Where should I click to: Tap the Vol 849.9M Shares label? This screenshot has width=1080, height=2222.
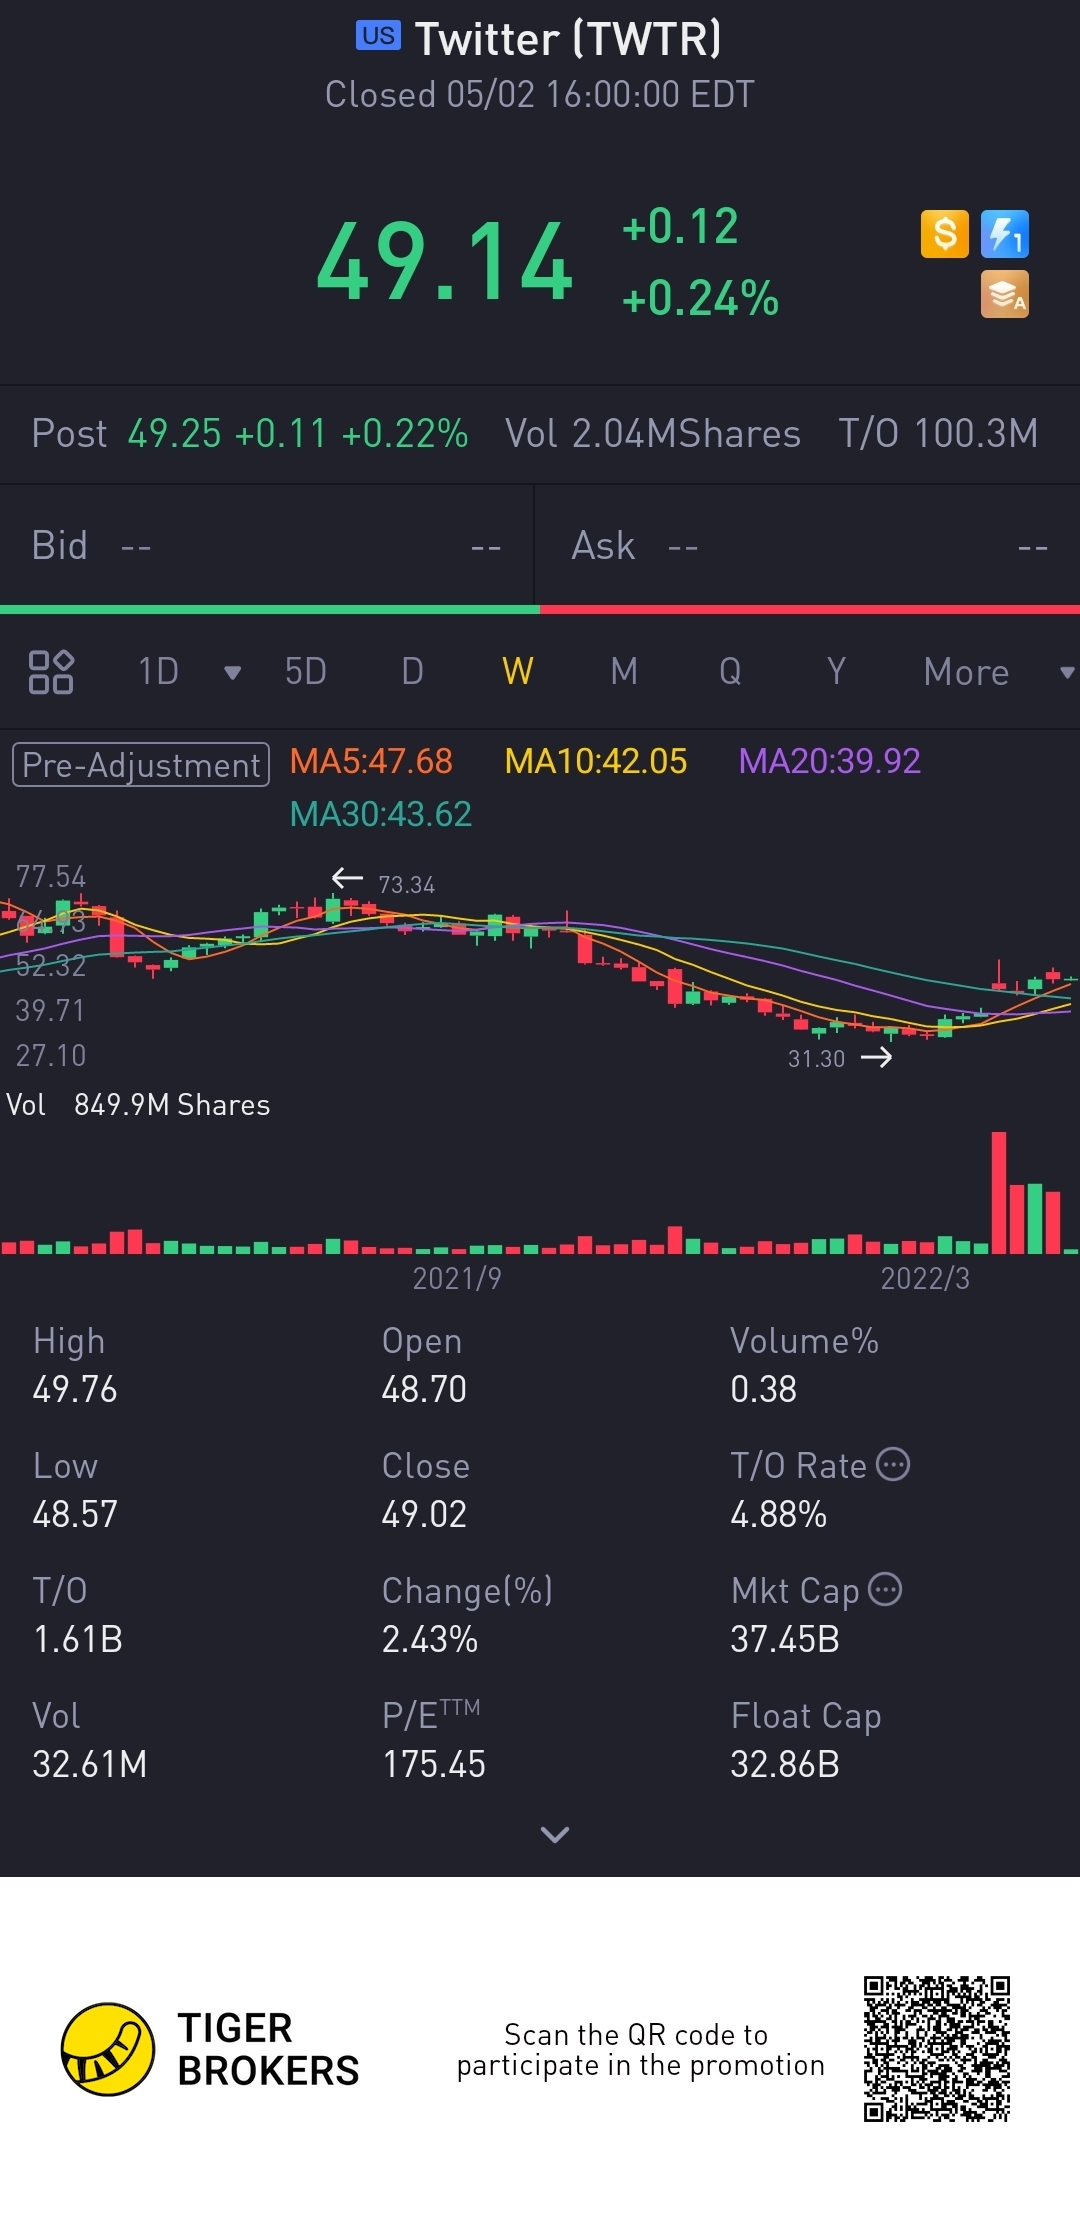138,1105
